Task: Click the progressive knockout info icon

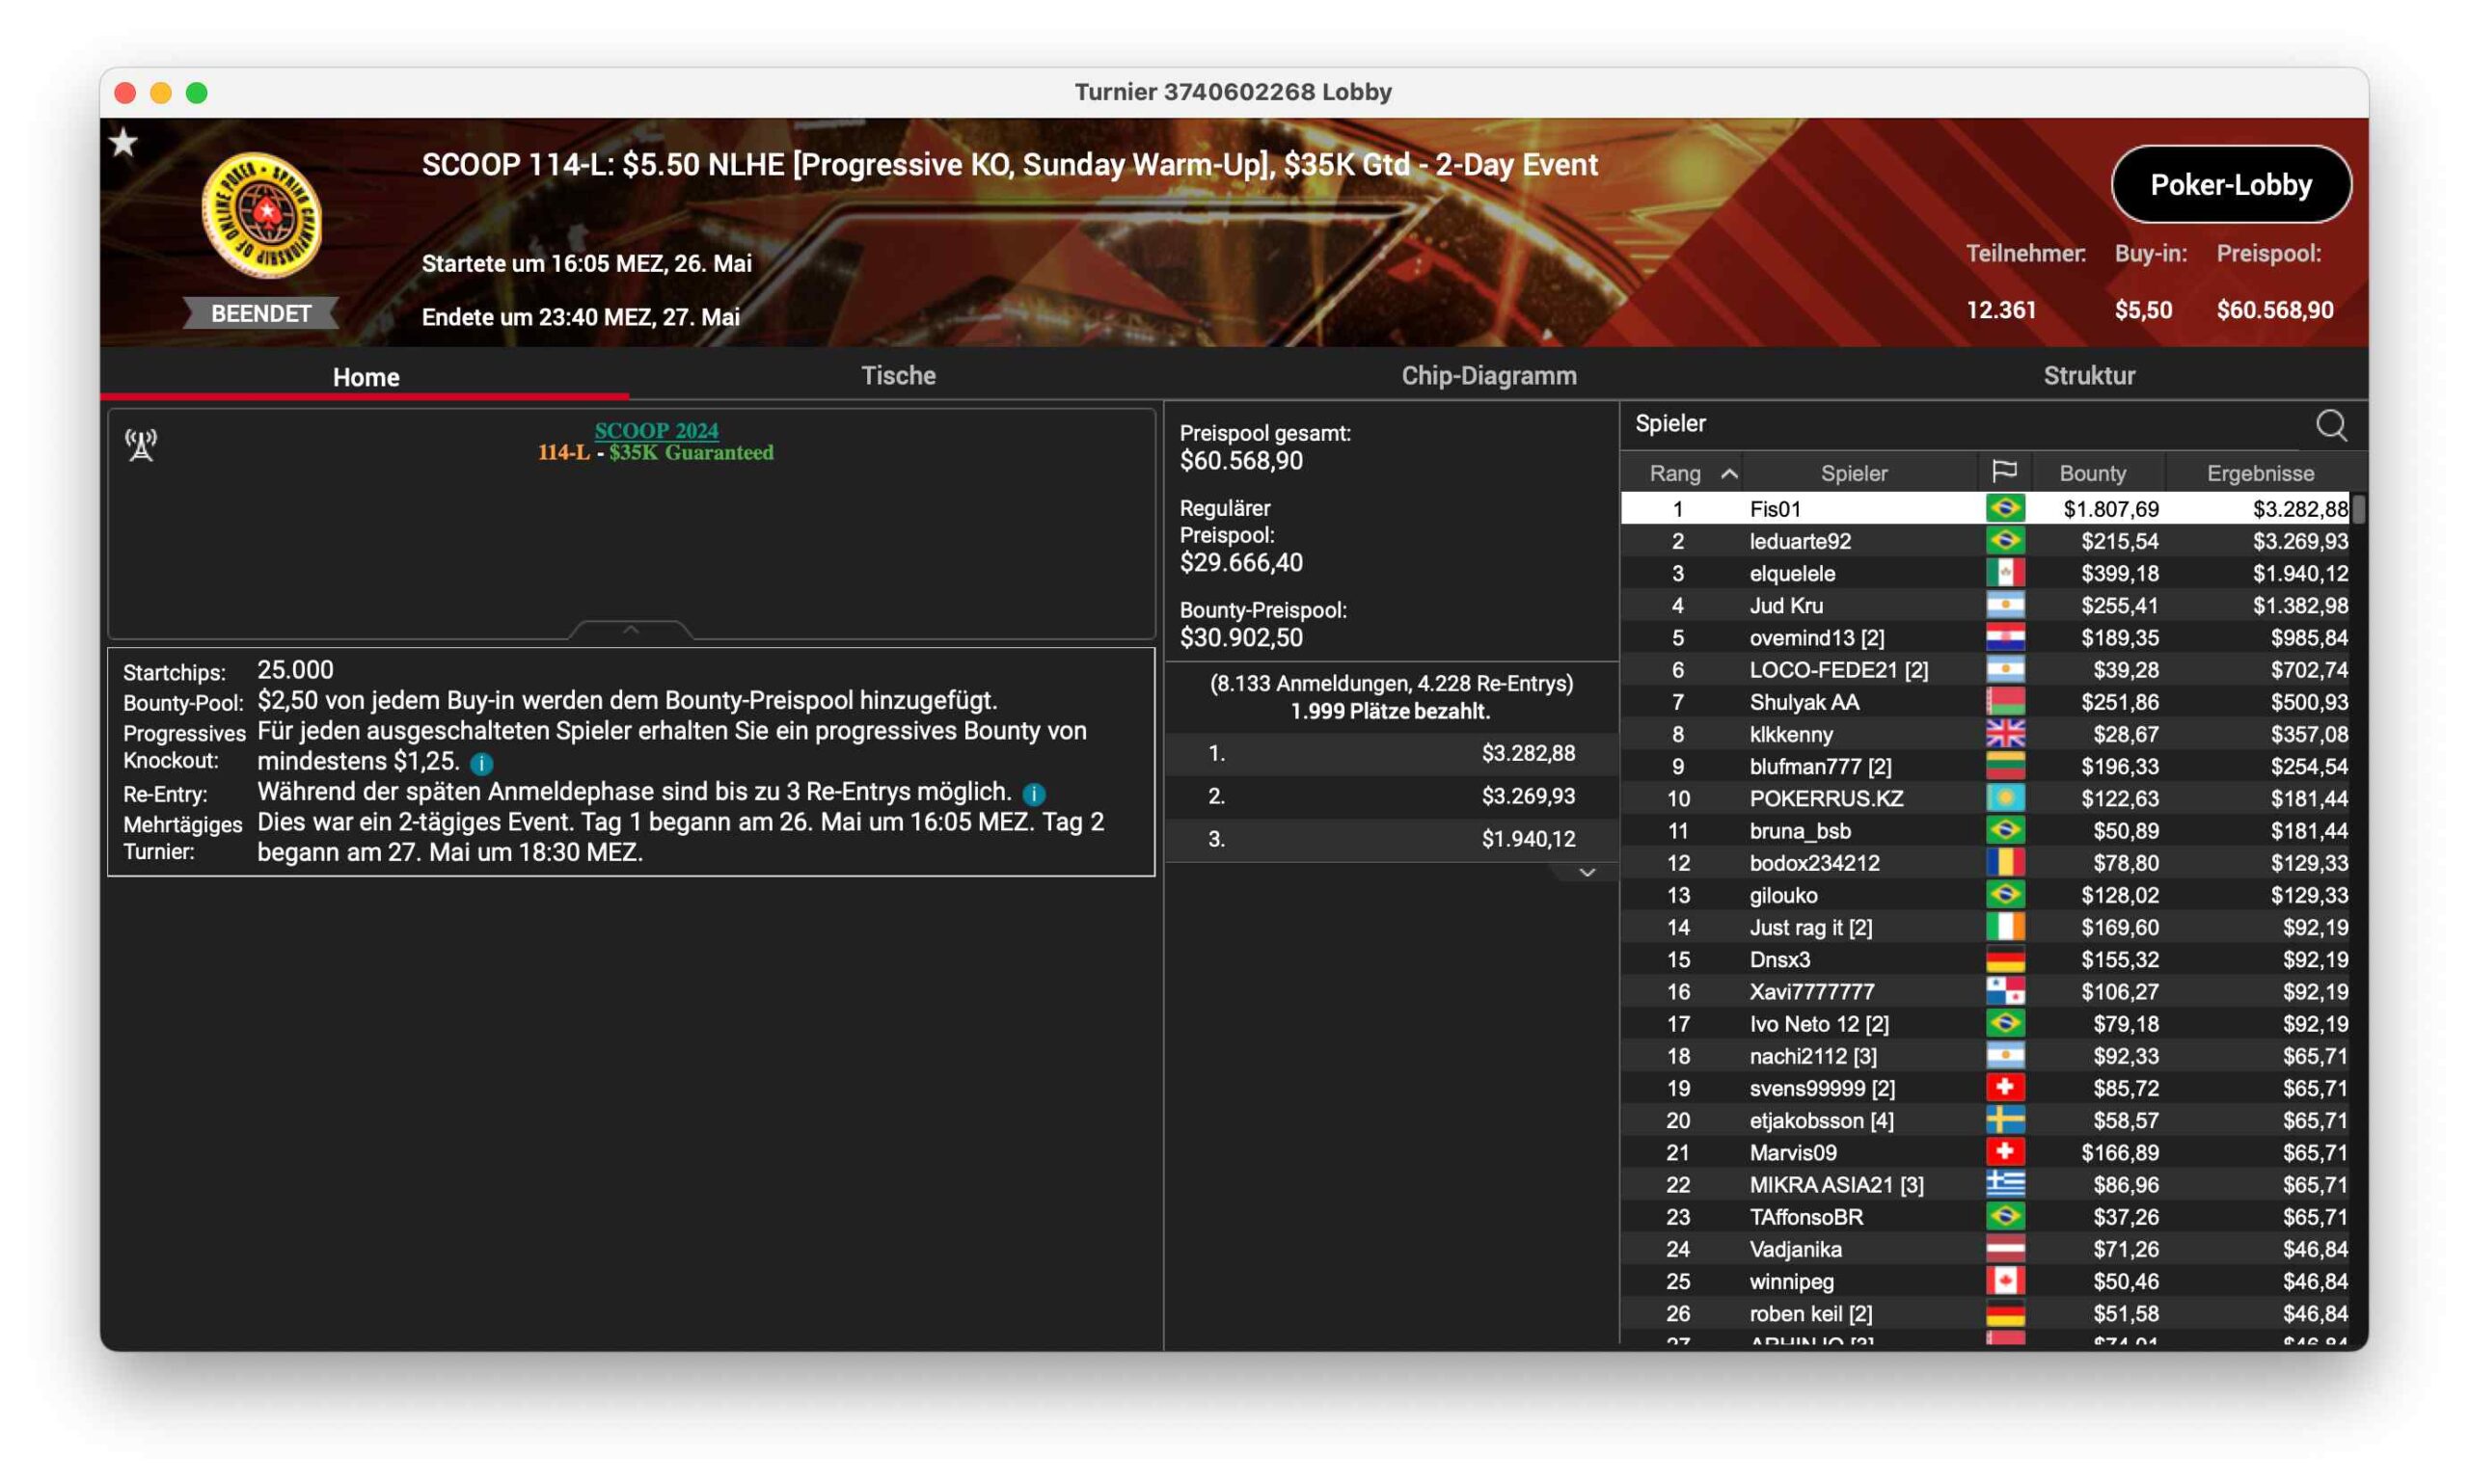Action: pos(482,764)
